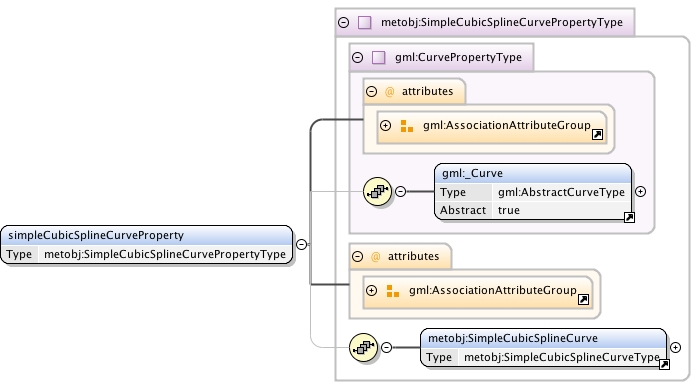
Task: Select Type property name in gml:_Curve
Action: pos(453,192)
